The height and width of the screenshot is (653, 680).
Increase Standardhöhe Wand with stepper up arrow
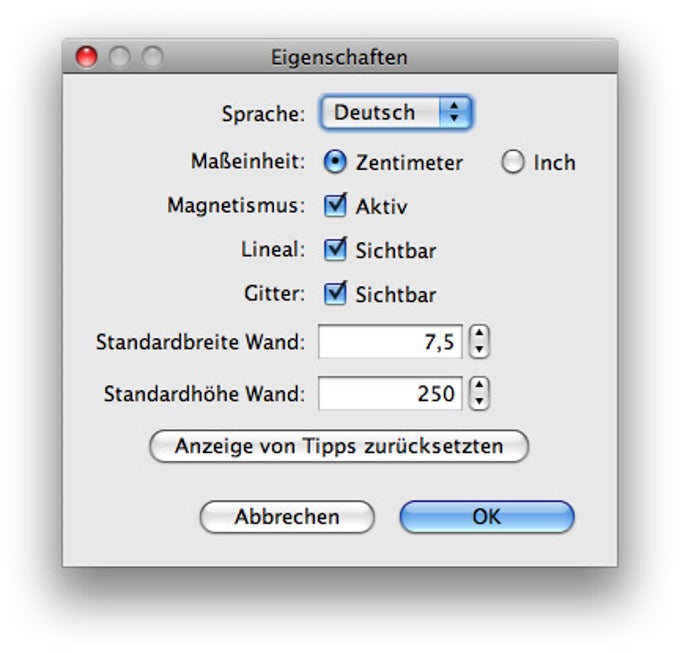tap(480, 385)
